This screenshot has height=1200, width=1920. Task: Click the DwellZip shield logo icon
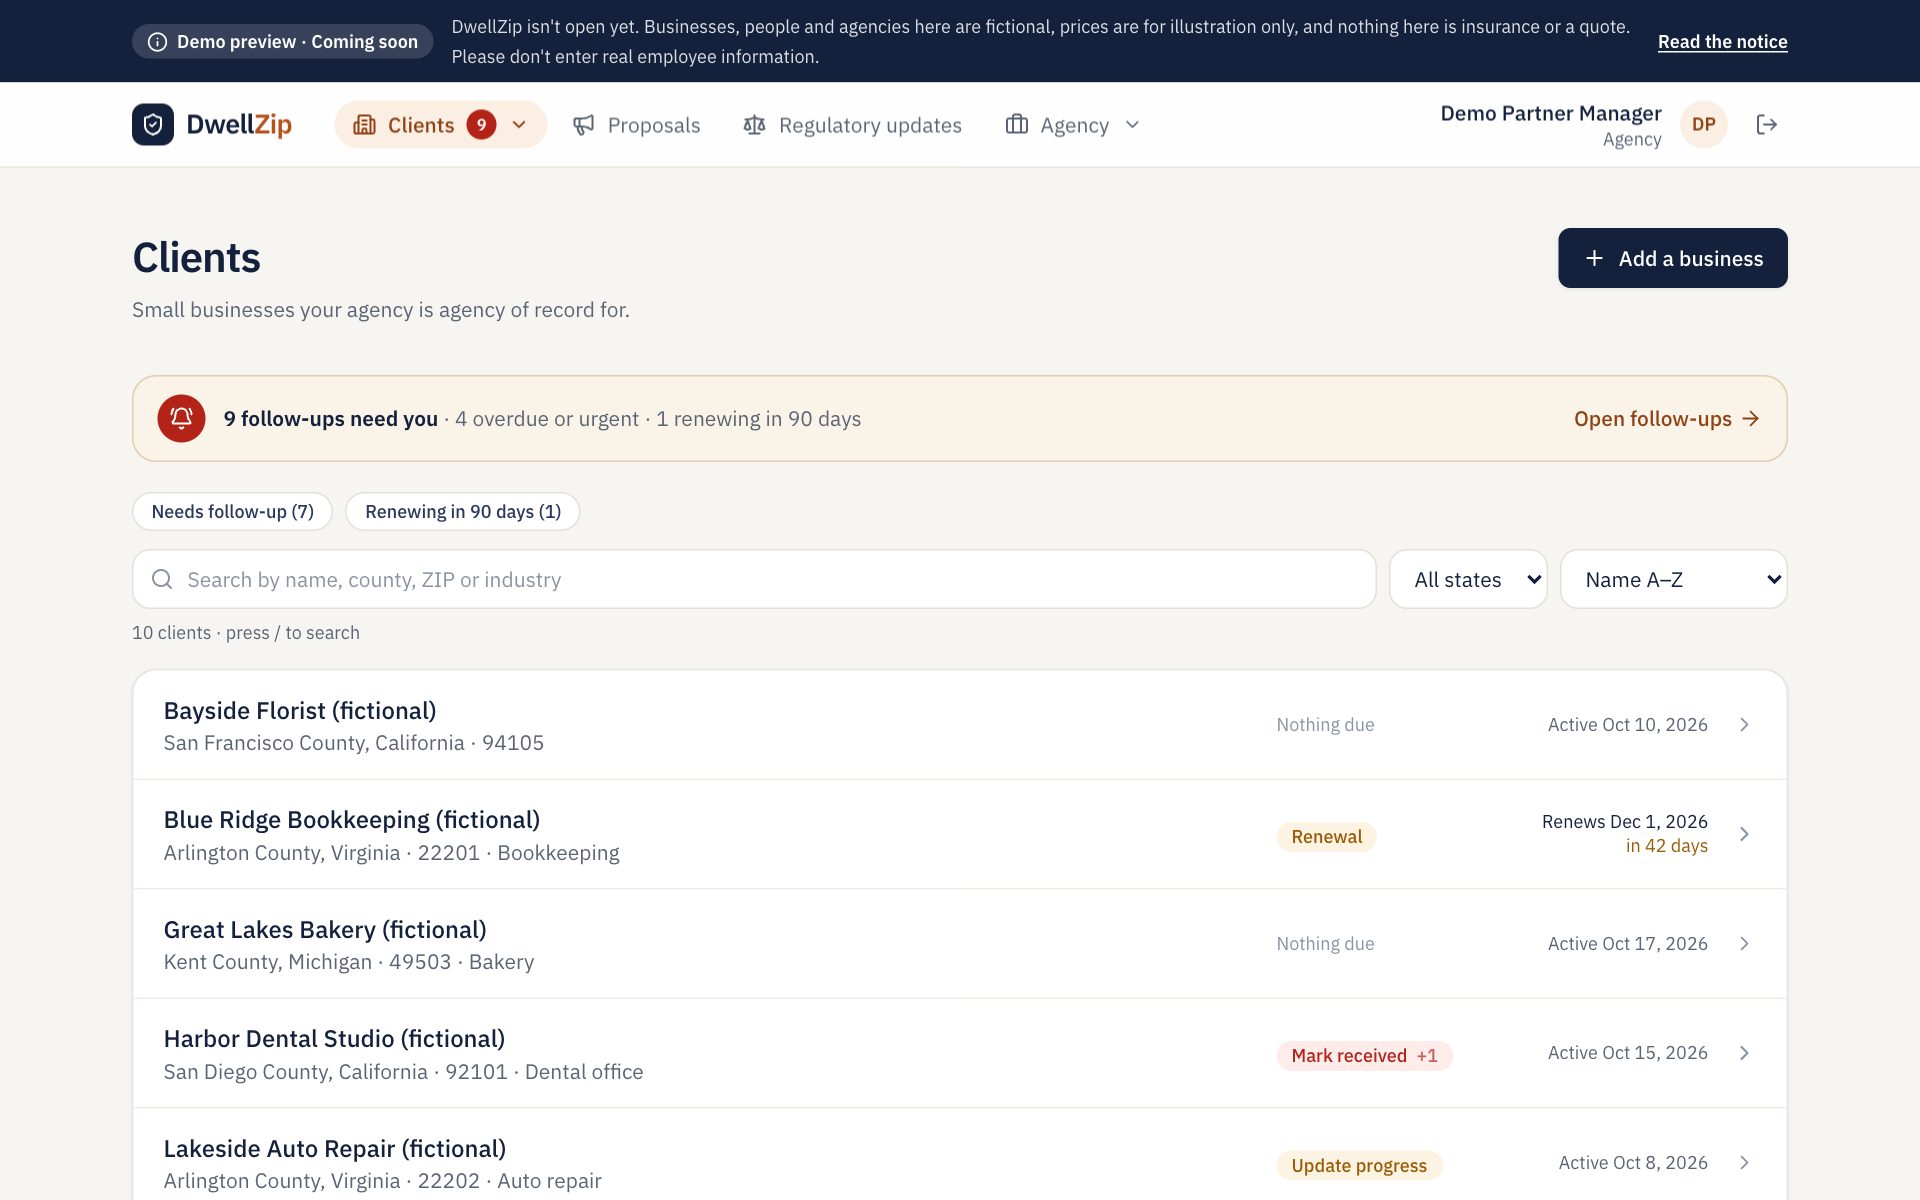pyautogui.click(x=153, y=125)
